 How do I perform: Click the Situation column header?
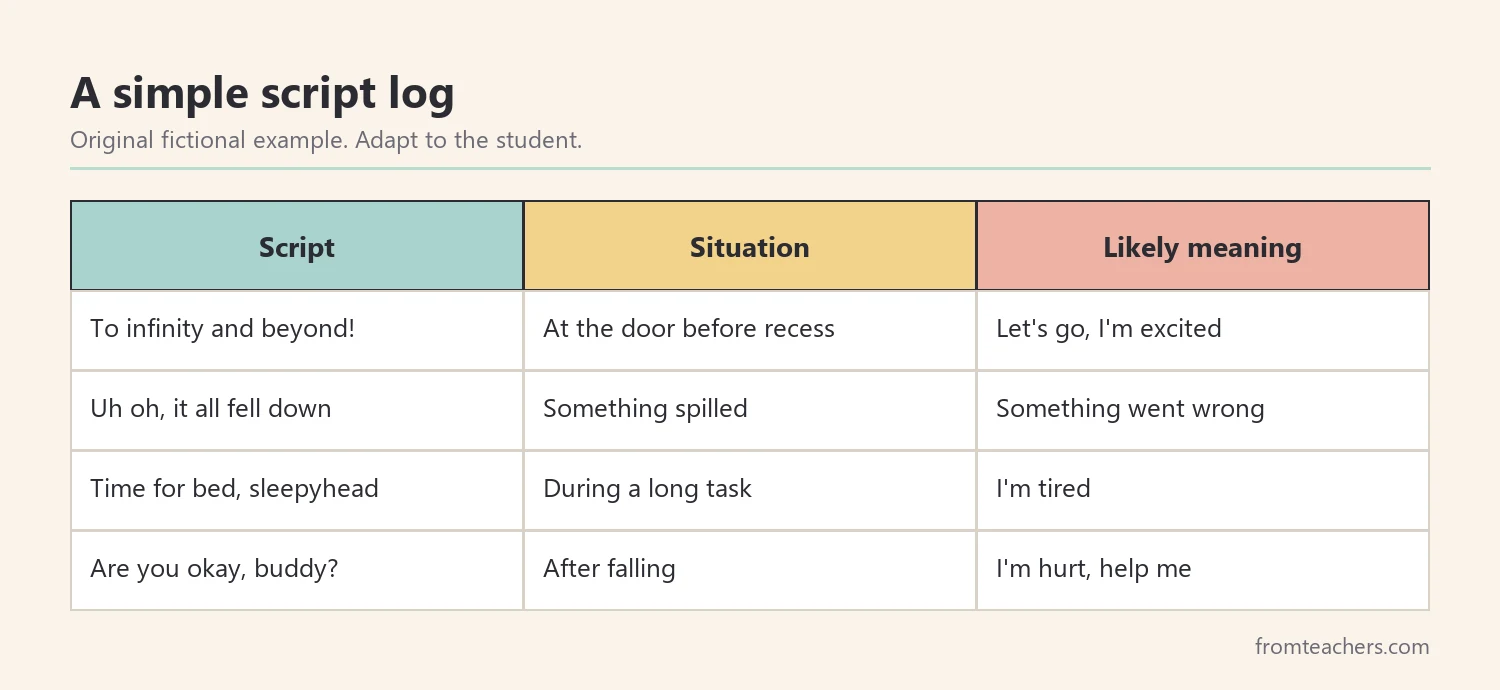tap(750, 246)
